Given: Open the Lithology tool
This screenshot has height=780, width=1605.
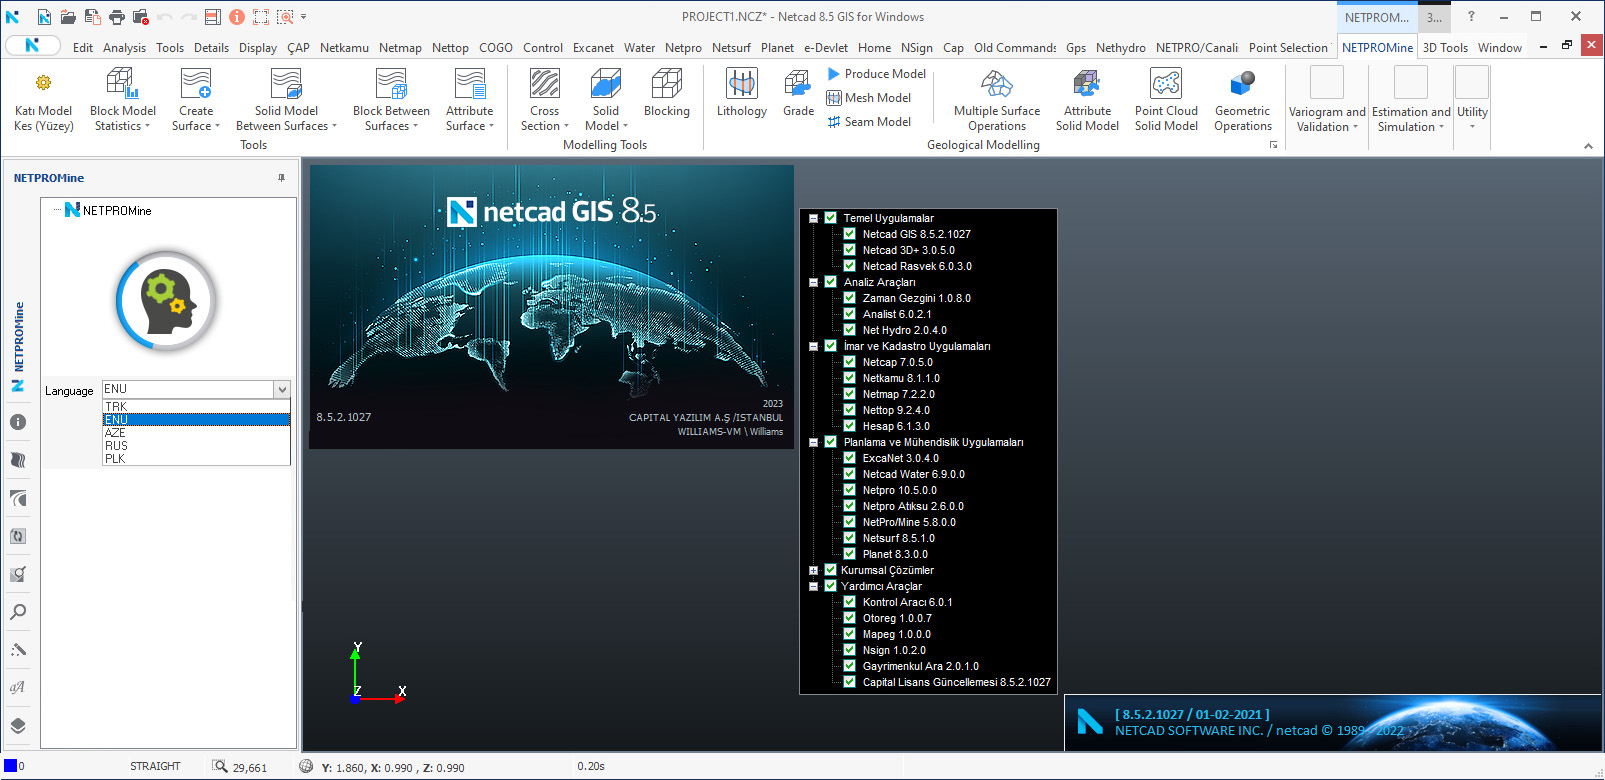Looking at the screenshot, I should click(742, 94).
